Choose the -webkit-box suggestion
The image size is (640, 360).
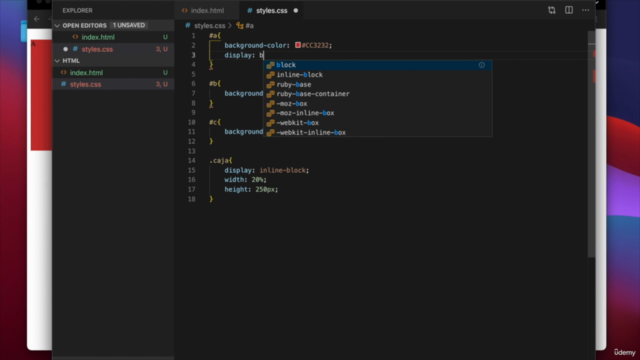pos(378,123)
